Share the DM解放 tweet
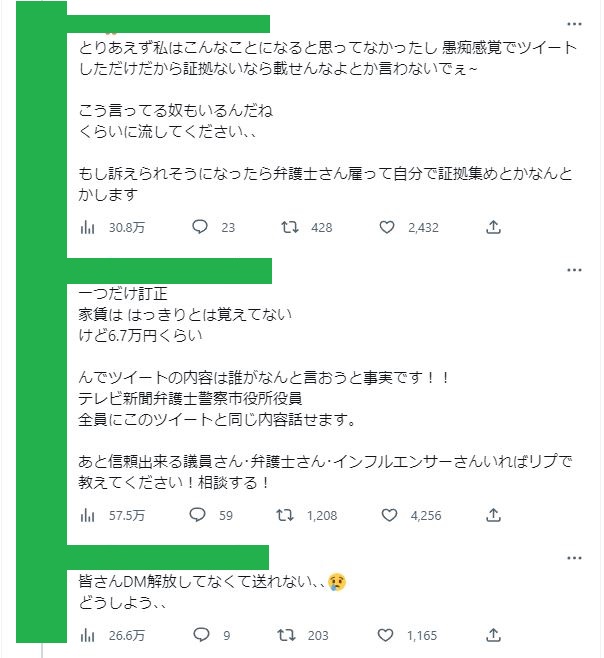The height and width of the screenshot is (658, 604). (493, 635)
